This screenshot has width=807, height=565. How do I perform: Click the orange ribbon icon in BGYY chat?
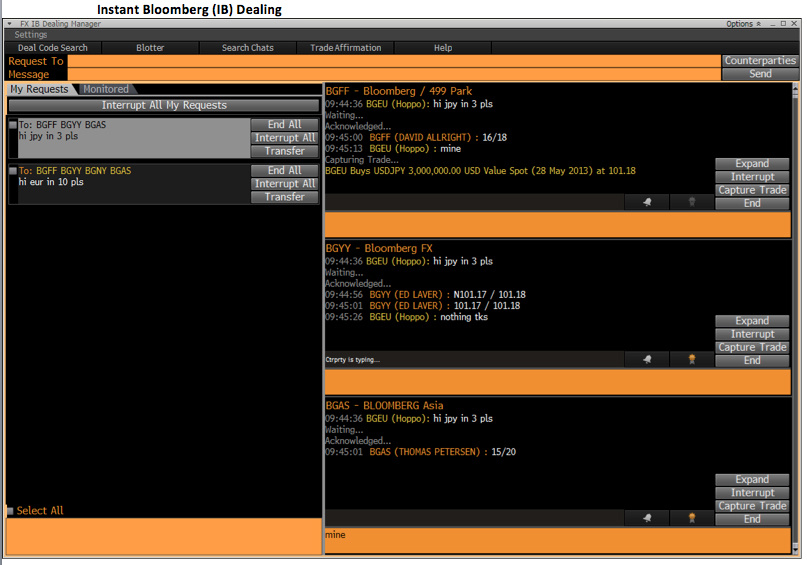pos(691,360)
